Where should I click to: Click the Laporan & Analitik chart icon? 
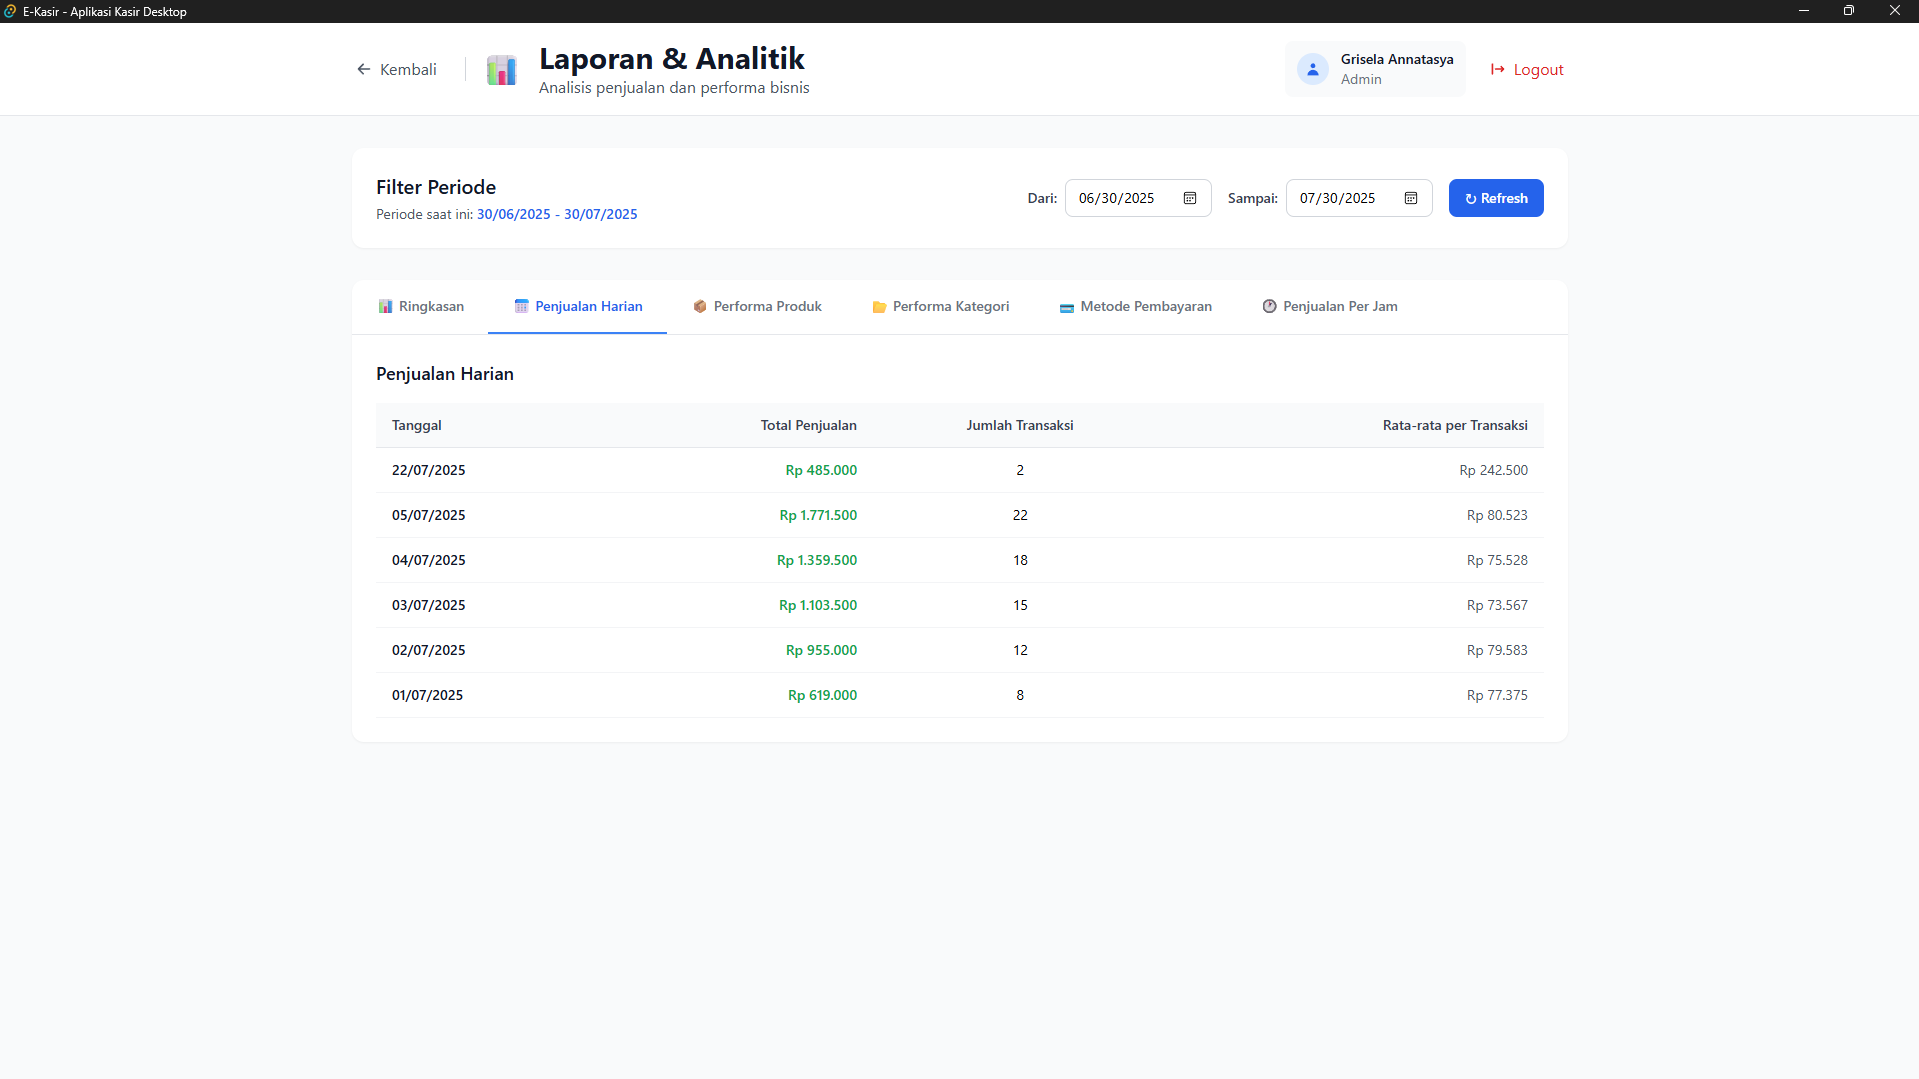point(501,70)
